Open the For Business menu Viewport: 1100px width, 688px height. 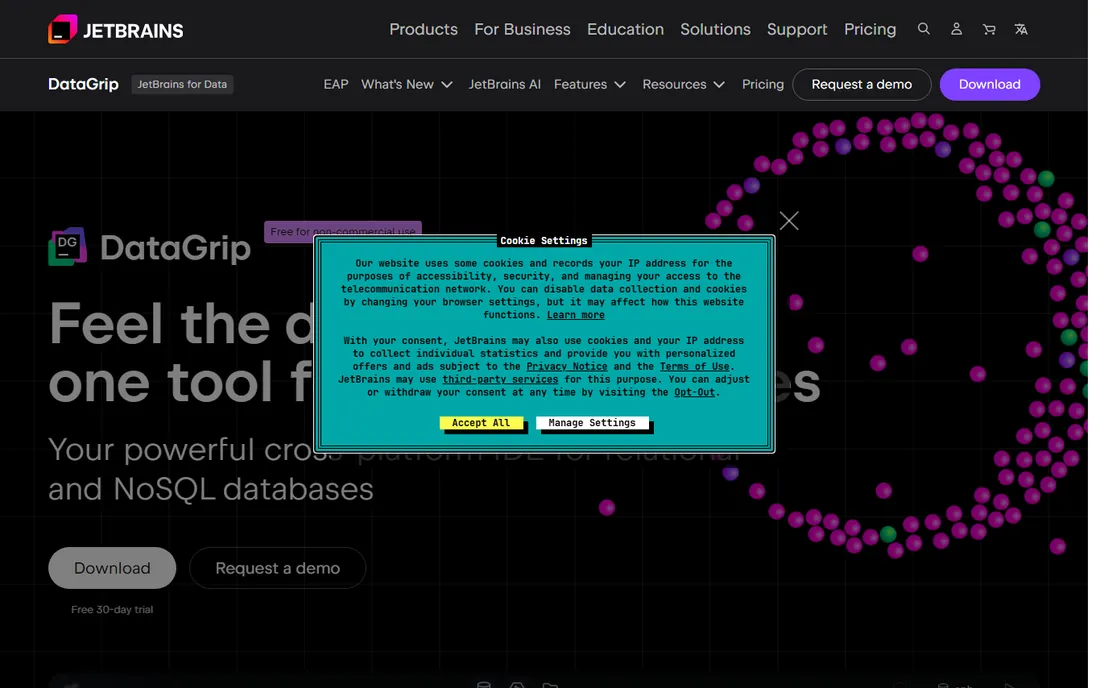(522, 29)
